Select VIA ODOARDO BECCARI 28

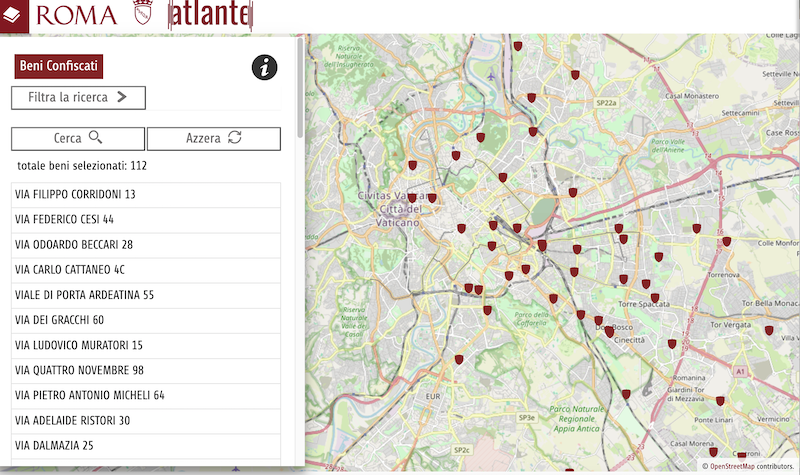[146, 245]
